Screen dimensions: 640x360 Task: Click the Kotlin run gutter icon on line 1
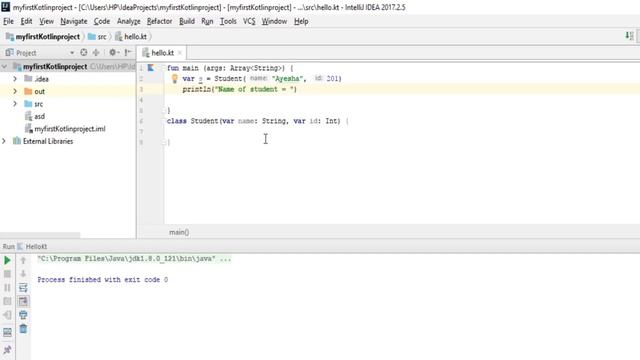(151, 68)
